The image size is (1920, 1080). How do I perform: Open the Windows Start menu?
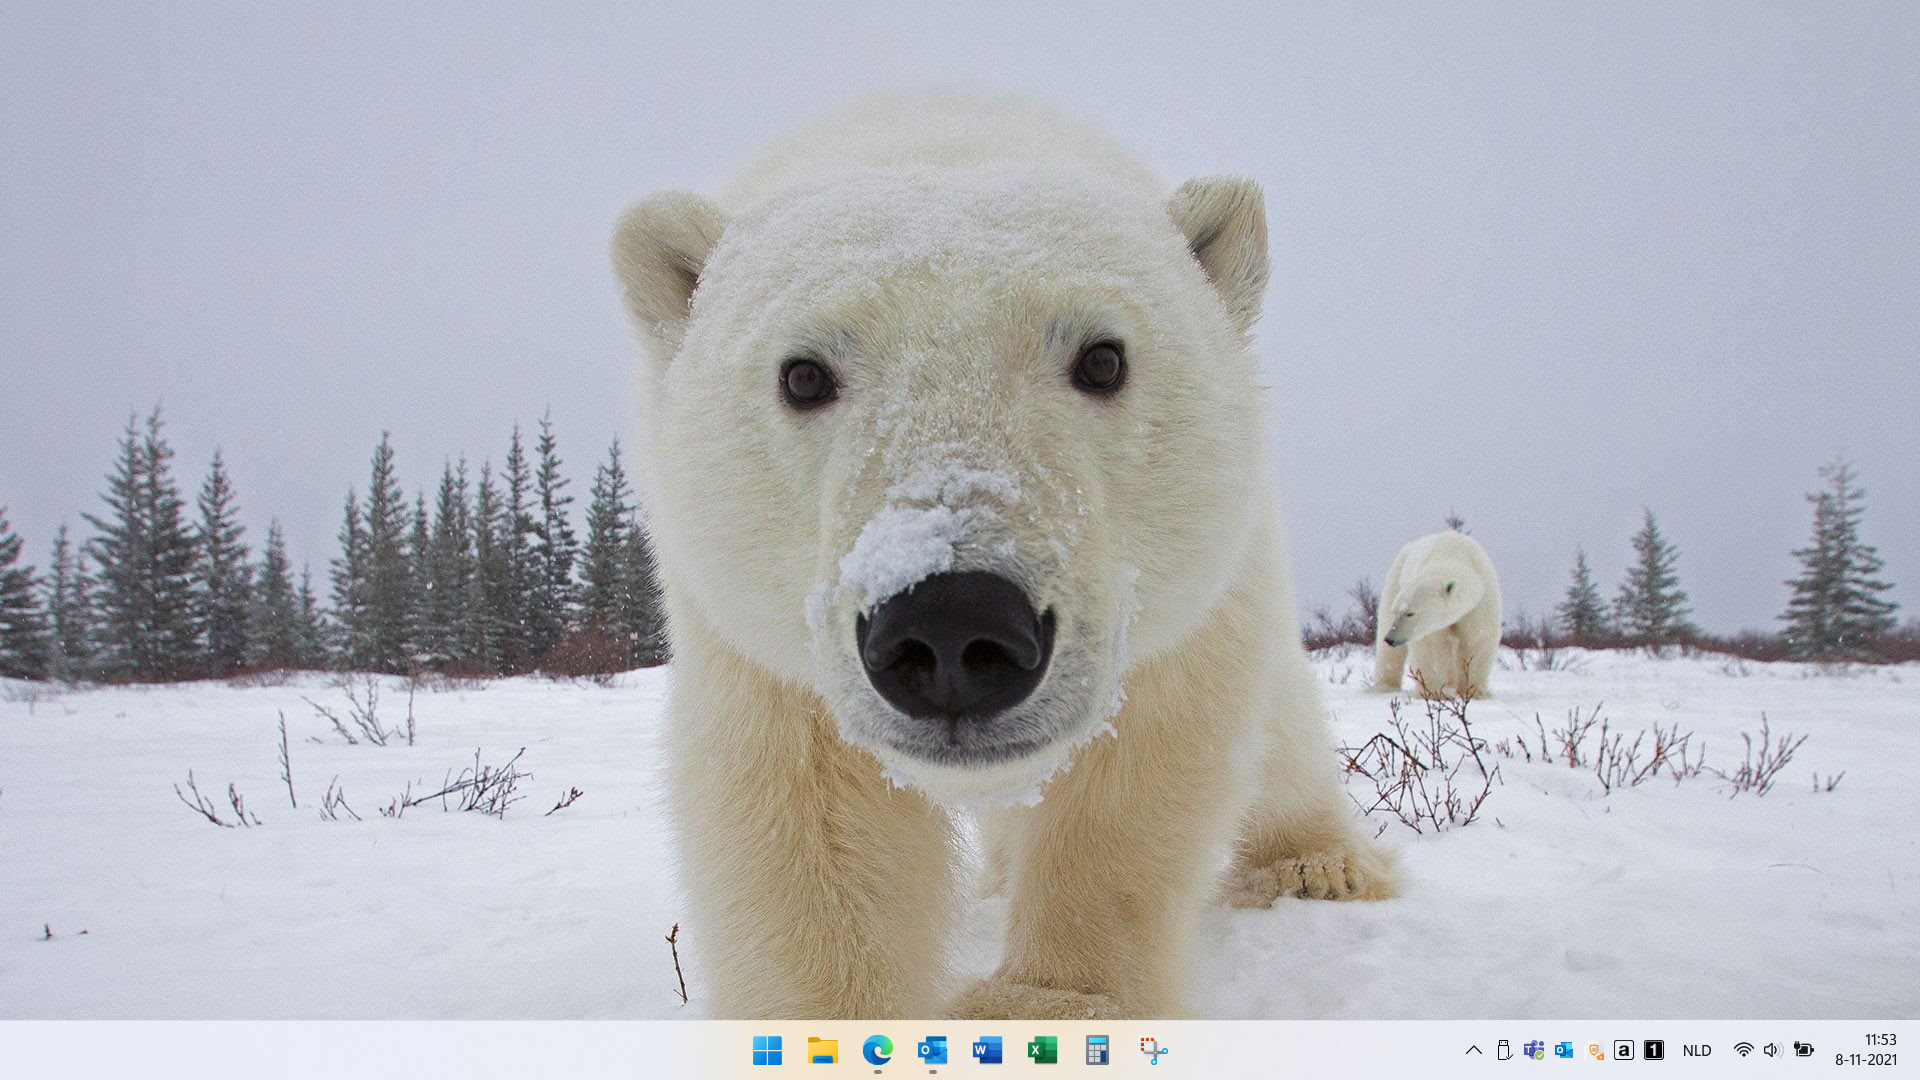pyautogui.click(x=767, y=1050)
